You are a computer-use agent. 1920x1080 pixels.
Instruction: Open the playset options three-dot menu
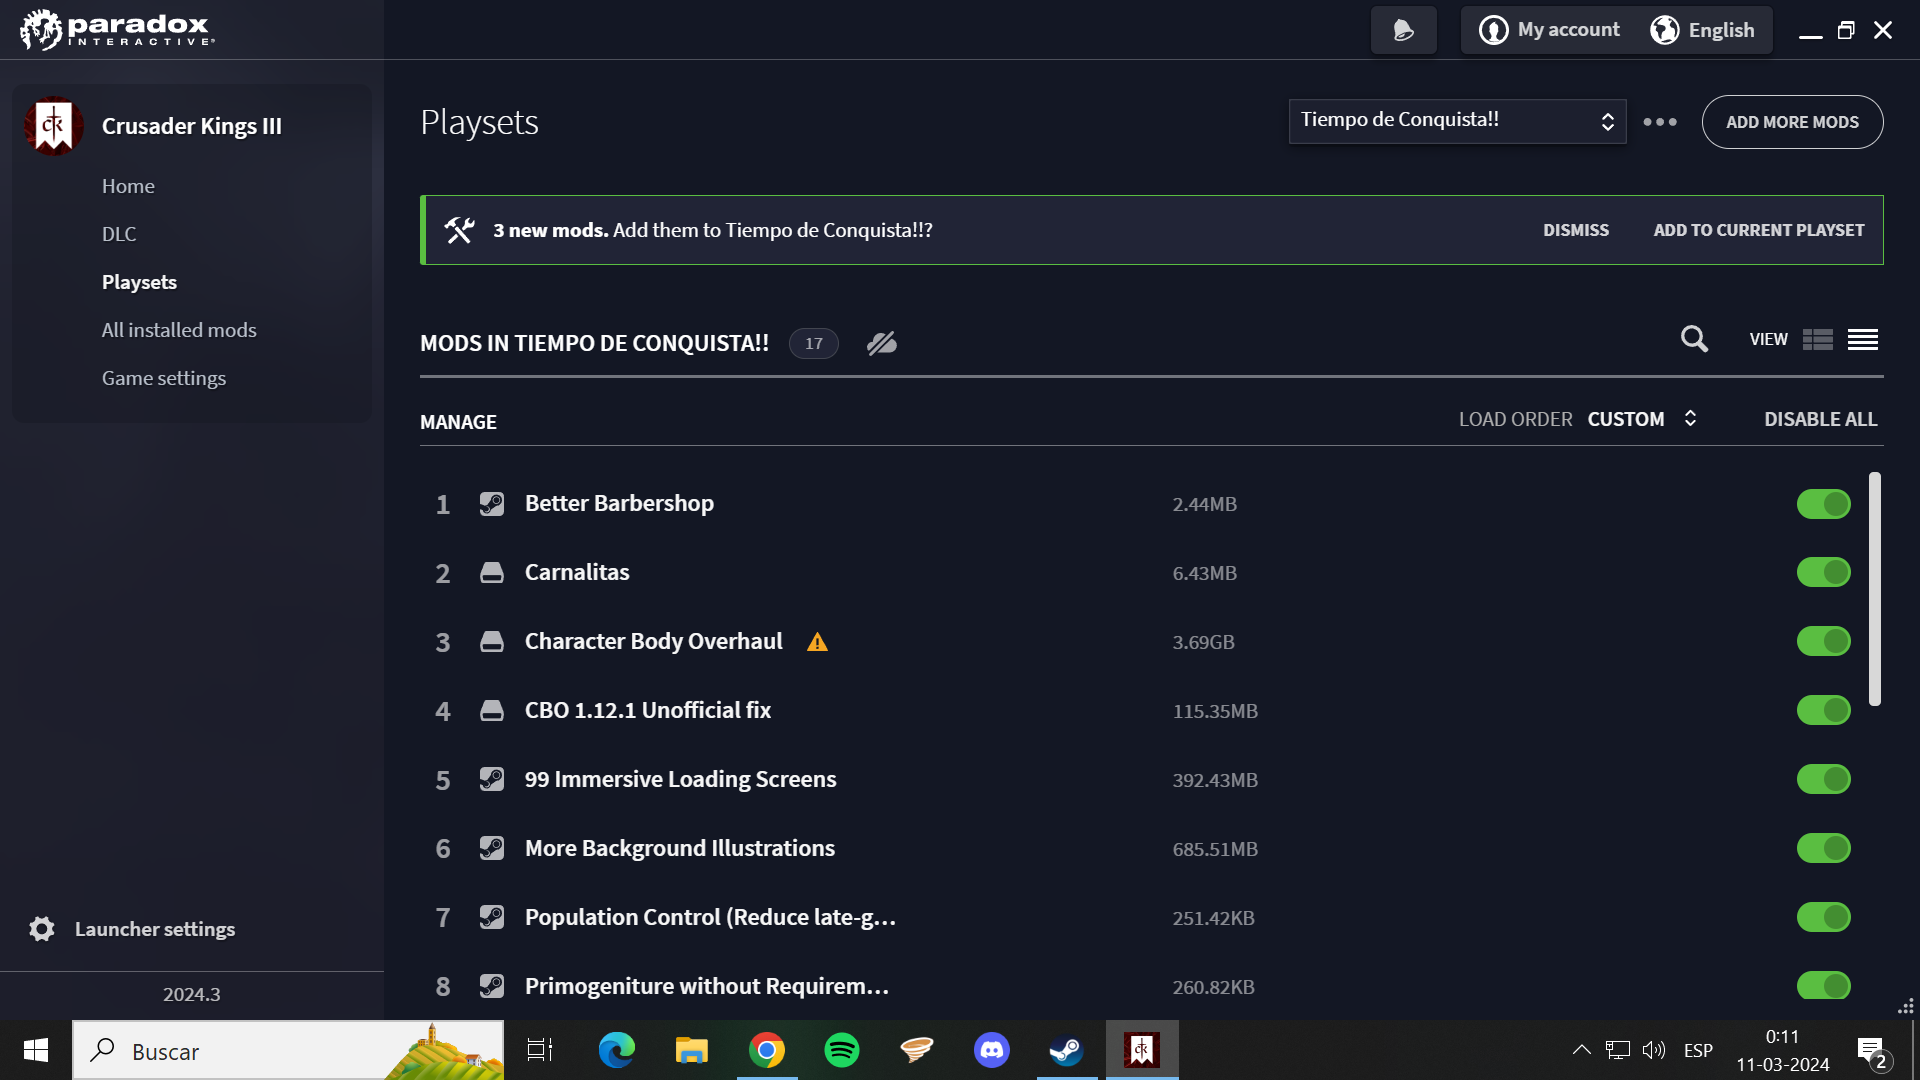click(1660, 122)
